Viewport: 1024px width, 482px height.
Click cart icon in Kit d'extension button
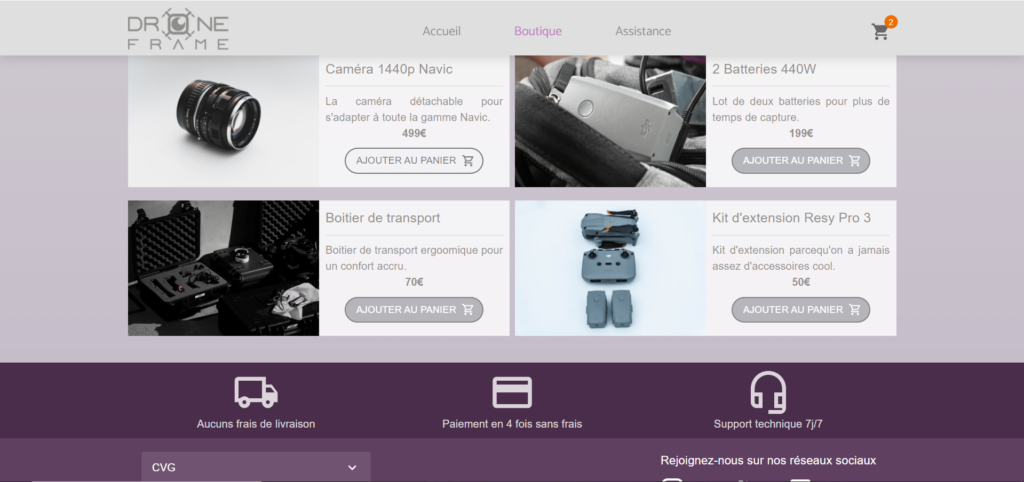(855, 310)
